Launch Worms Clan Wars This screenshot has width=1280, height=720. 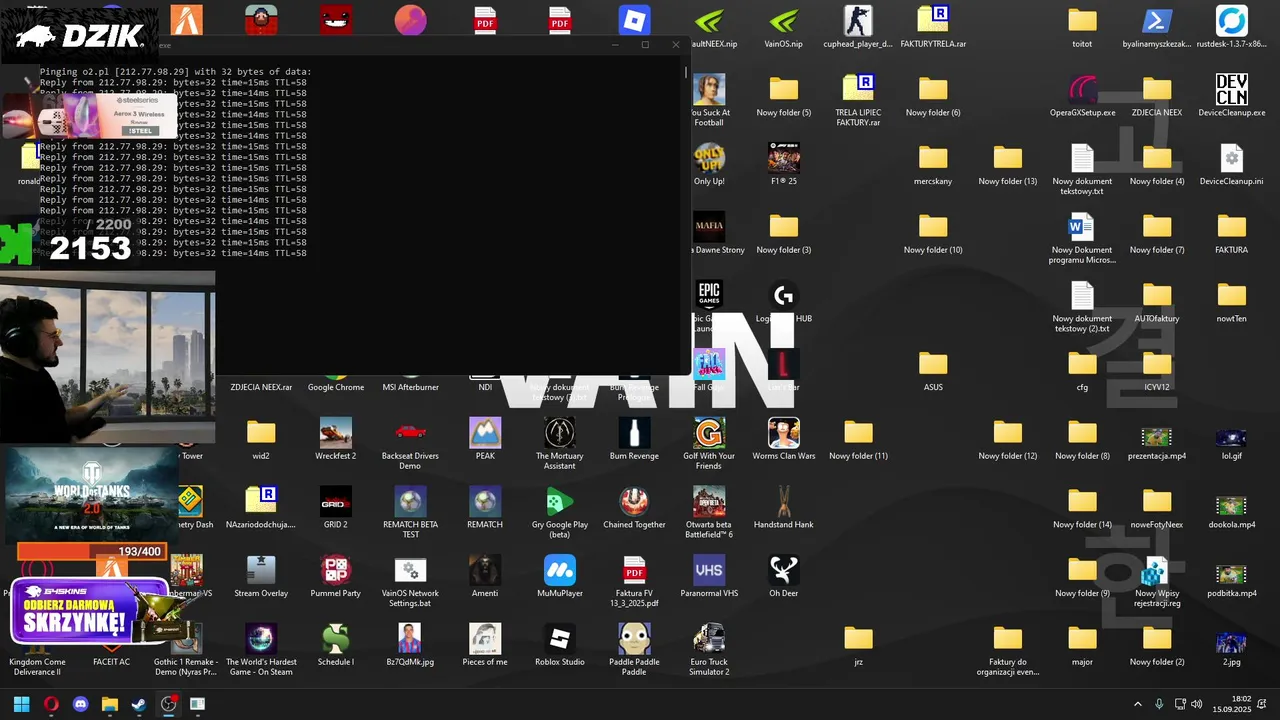pos(783,440)
